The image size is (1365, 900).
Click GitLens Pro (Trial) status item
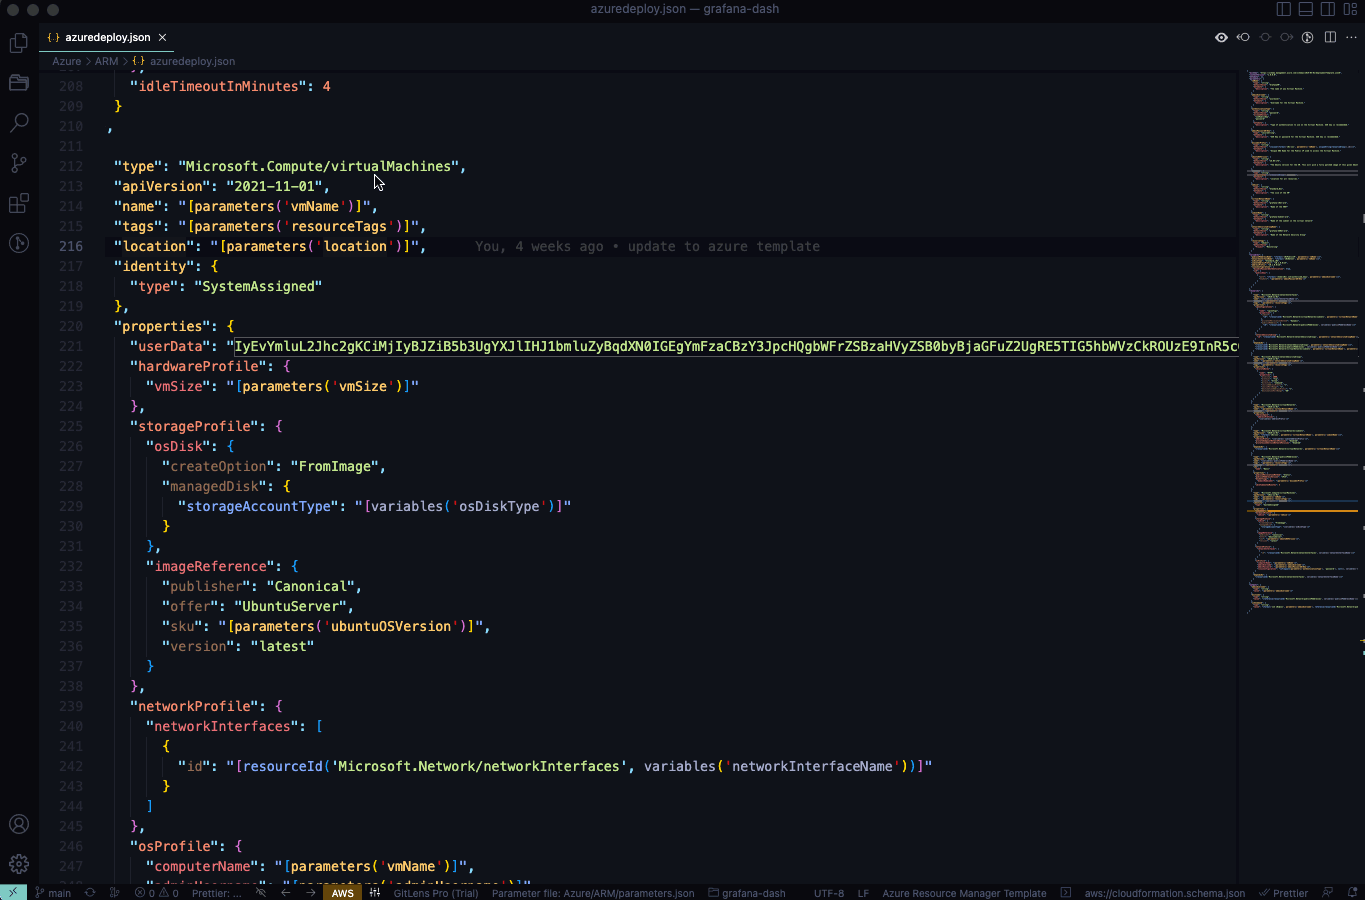tap(436, 892)
